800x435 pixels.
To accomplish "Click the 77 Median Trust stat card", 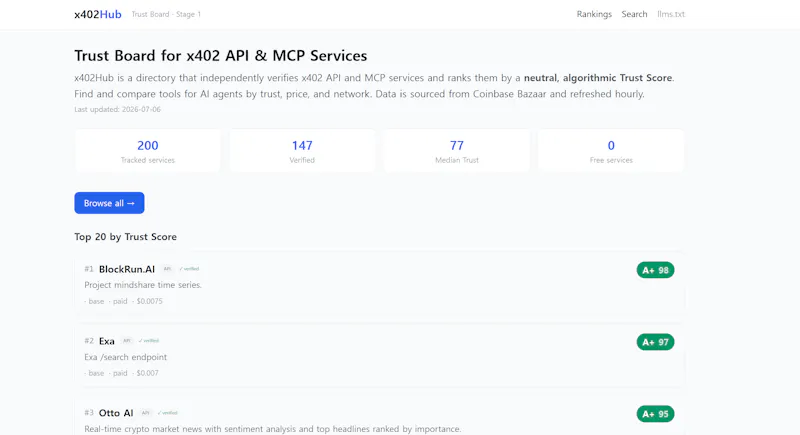I will (x=457, y=151).
